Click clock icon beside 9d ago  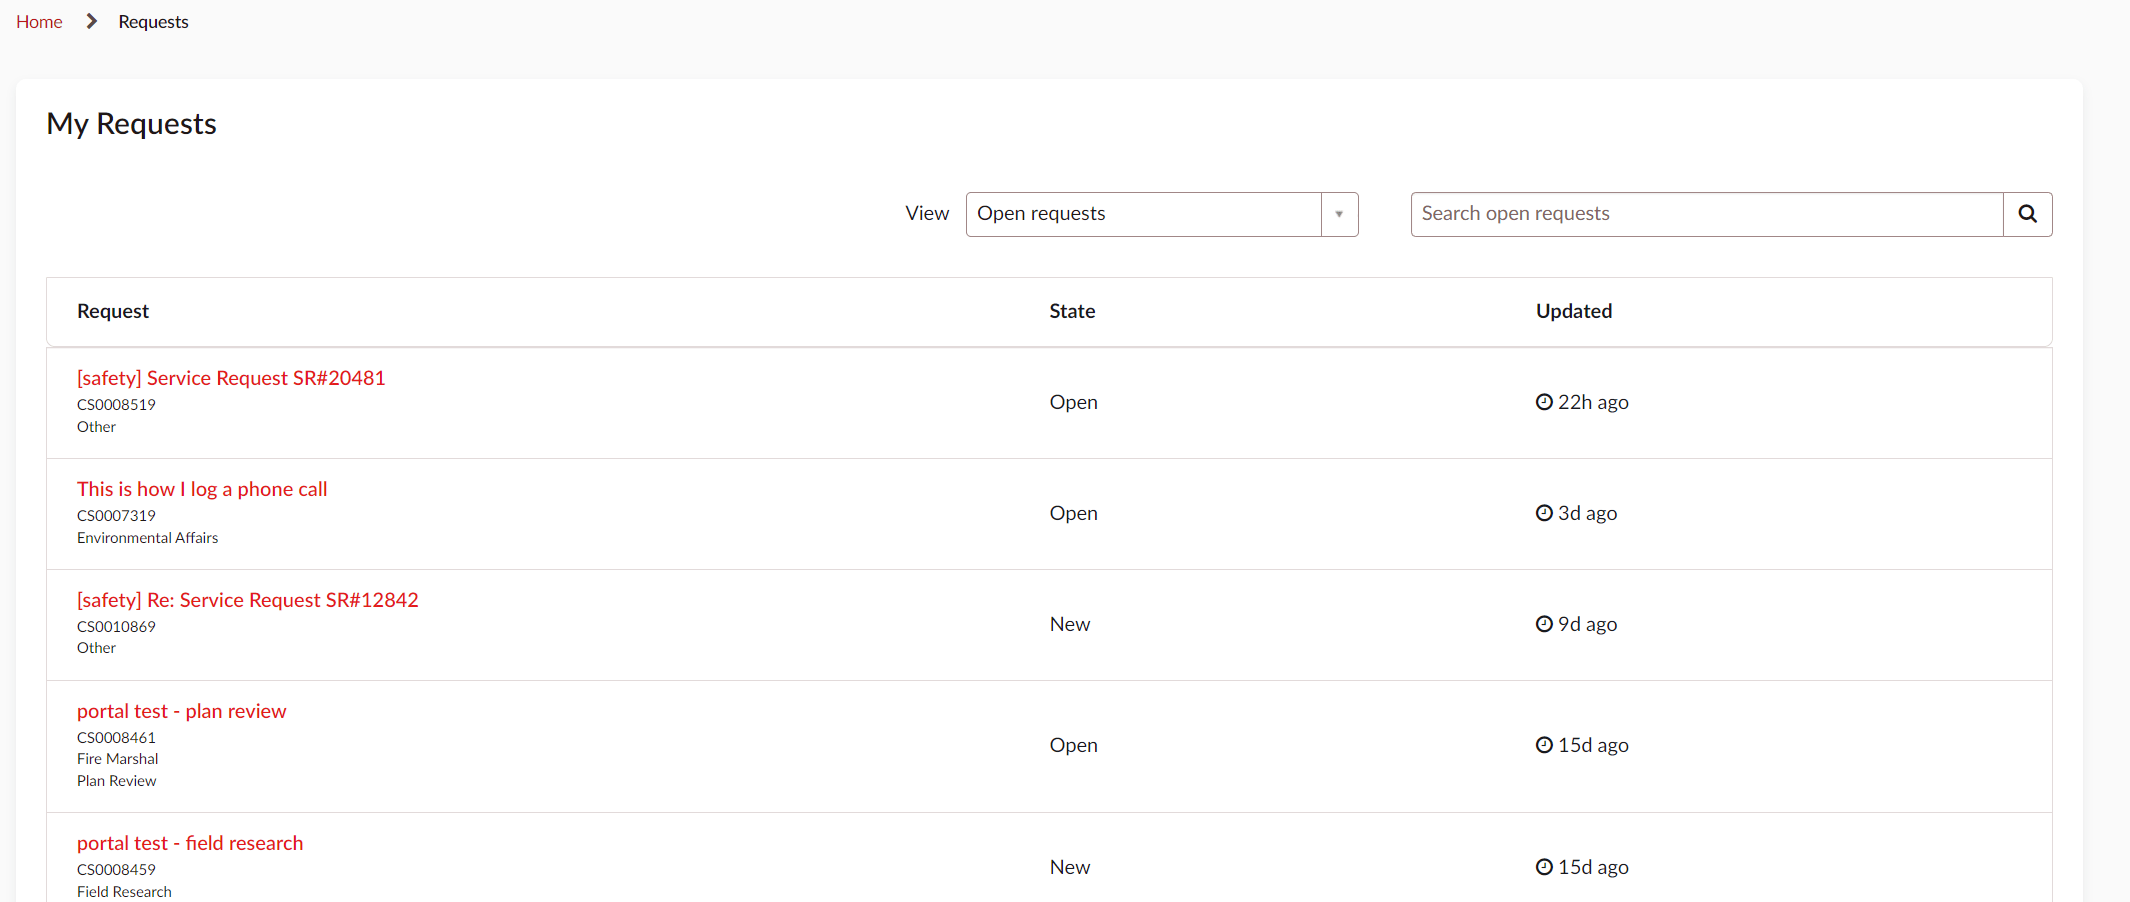tap(1544, 624)
